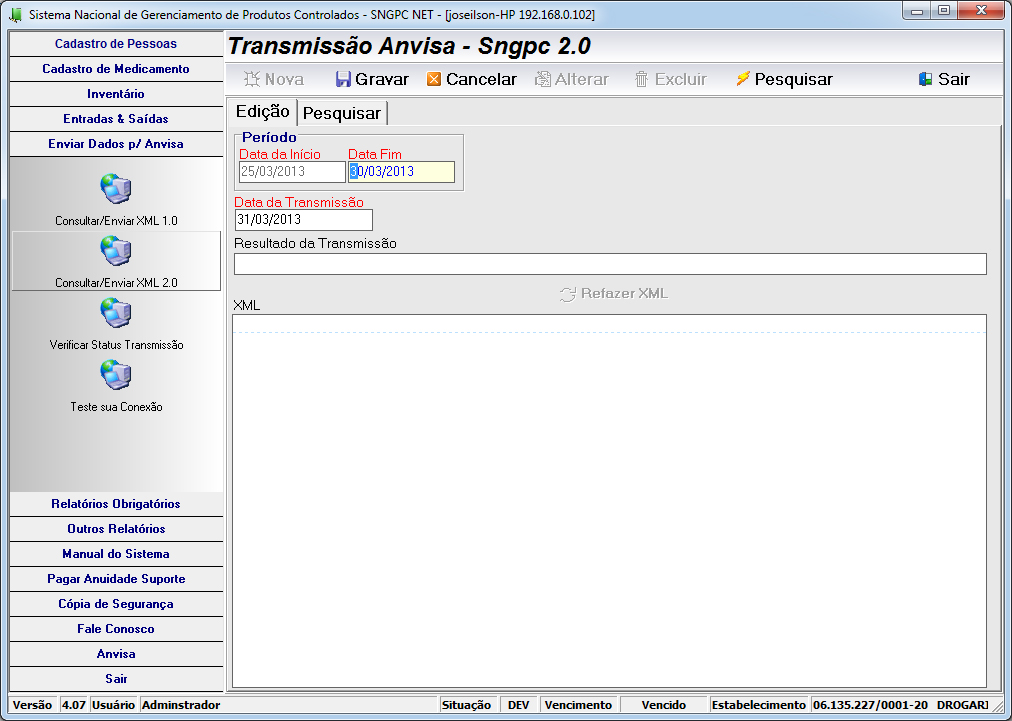The height and width of the screenshot is (721, 1012).
Task: Click the Refazer XML refresh icon
Action: click(x=567, y=294)
